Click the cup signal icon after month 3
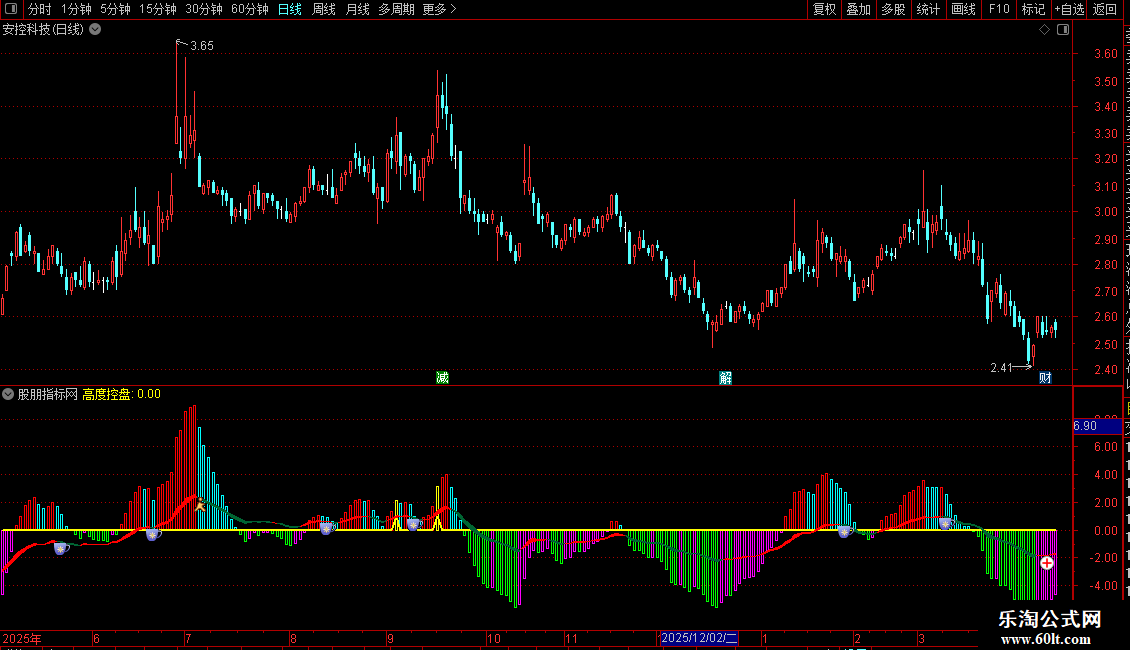This screenshot has width=1130, height=650. click(x=946, y=523)
